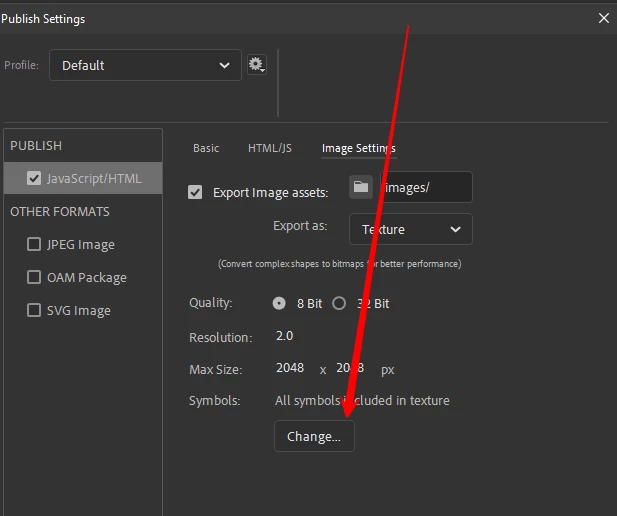The height and width of the screenshot is (516, 617).
Task: Select the Image Settings tab
Action: (358, 148)
